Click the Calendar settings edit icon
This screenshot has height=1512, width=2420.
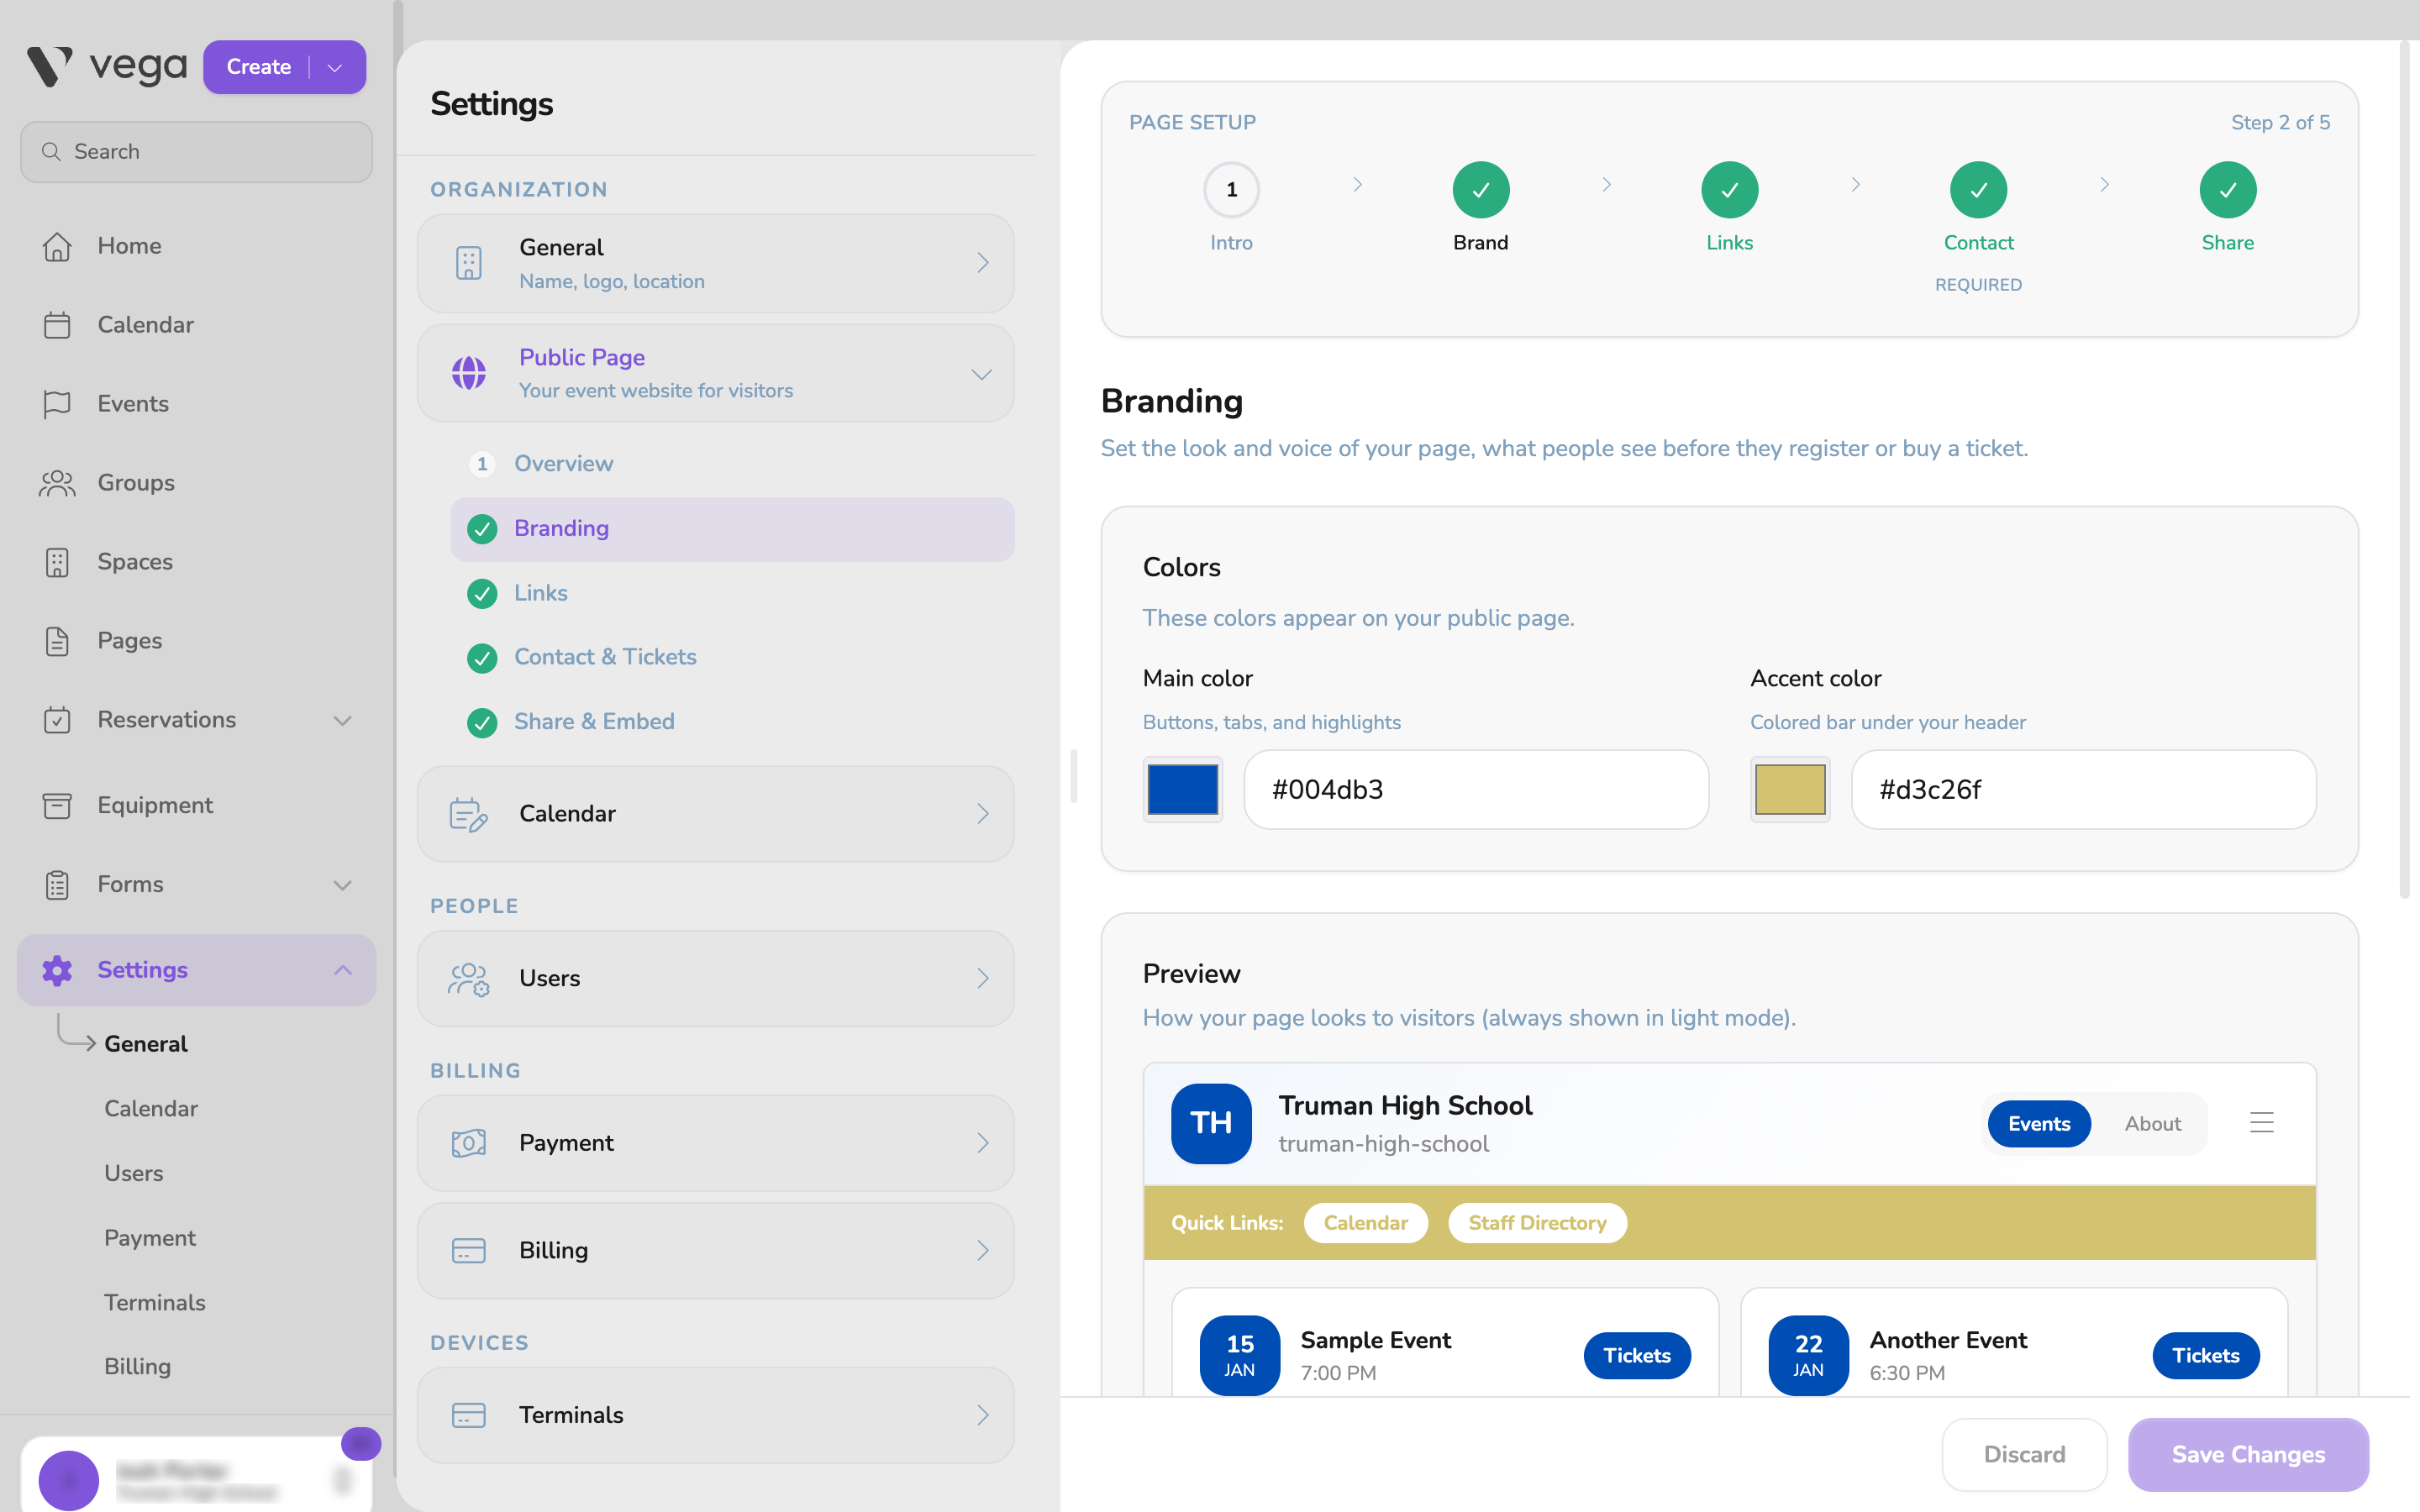(x=468, y=814)
